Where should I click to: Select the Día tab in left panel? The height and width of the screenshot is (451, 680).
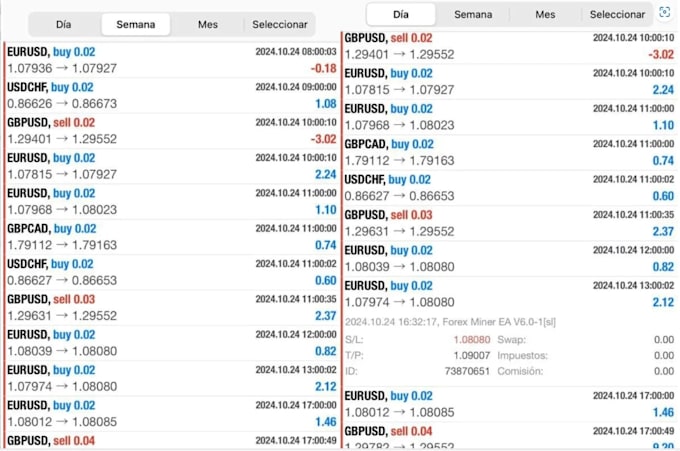tap(64, 25)
